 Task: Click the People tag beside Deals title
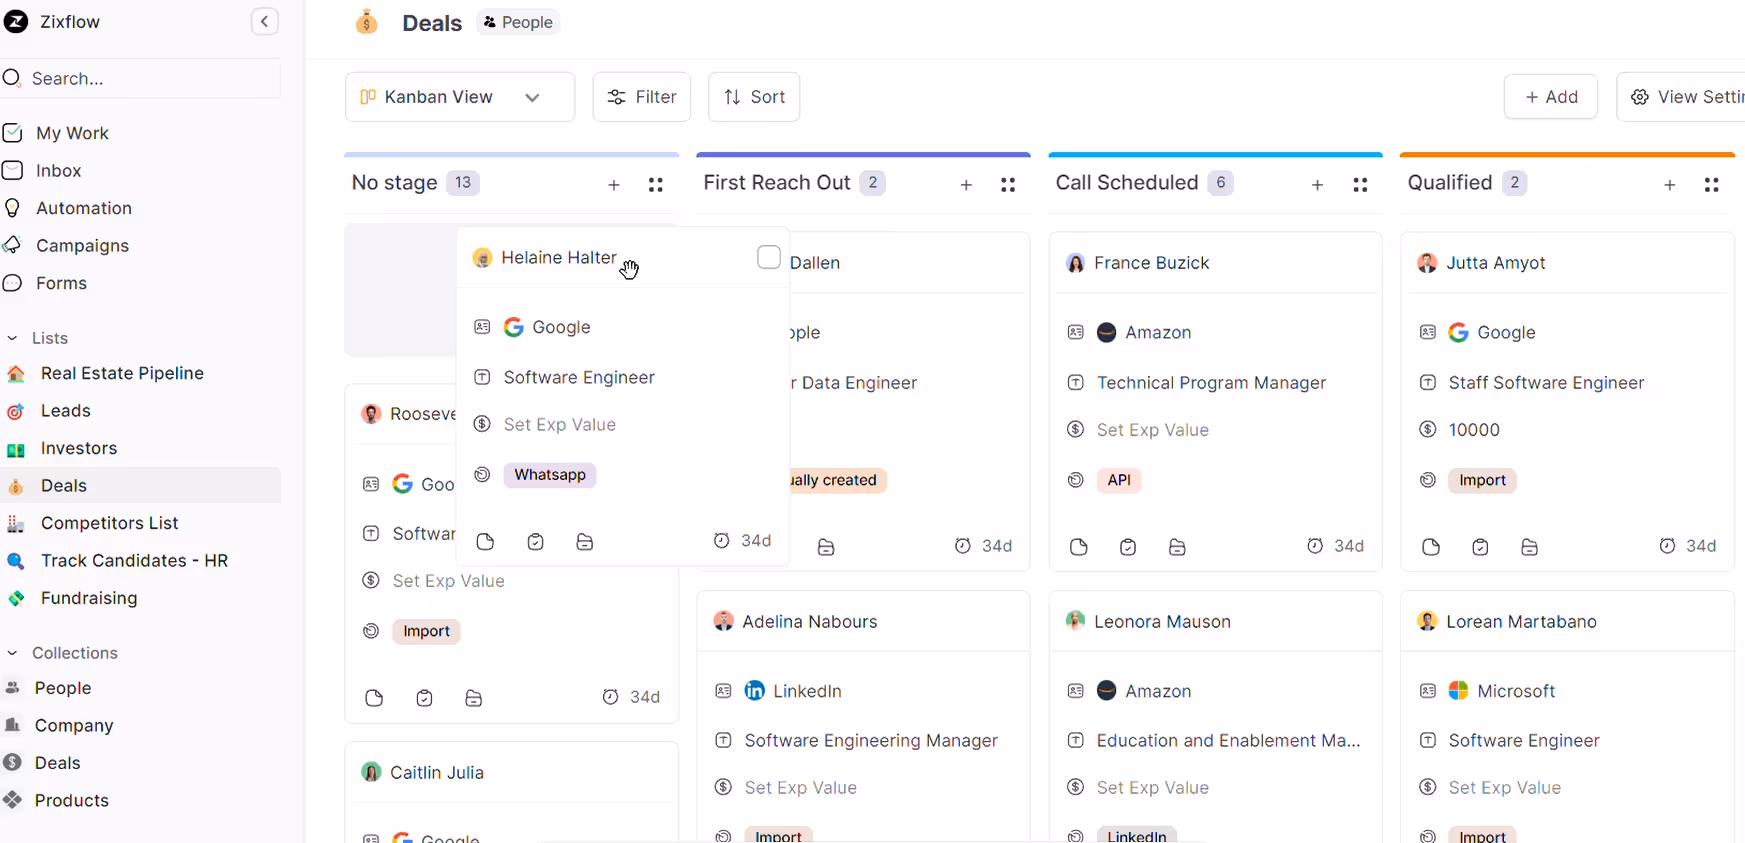[x=518, y=22]
